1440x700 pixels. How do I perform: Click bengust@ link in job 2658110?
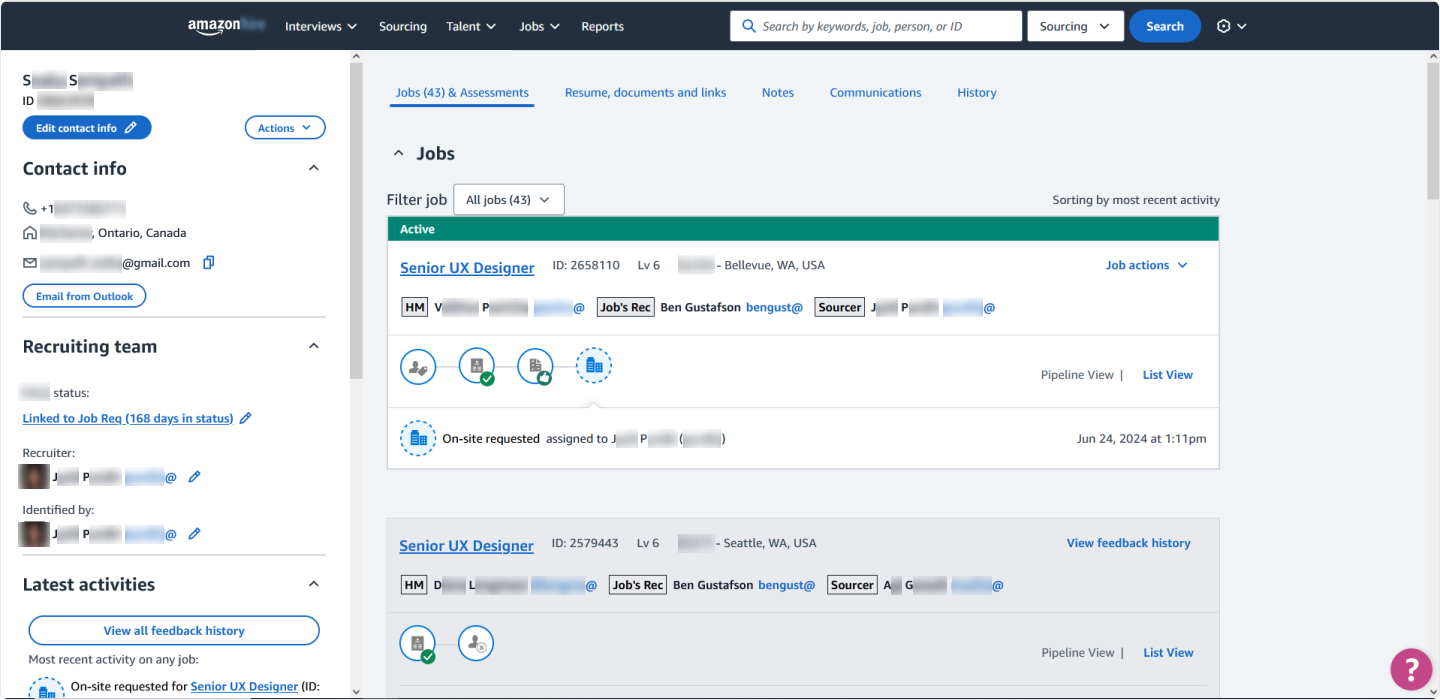(775, 308)
